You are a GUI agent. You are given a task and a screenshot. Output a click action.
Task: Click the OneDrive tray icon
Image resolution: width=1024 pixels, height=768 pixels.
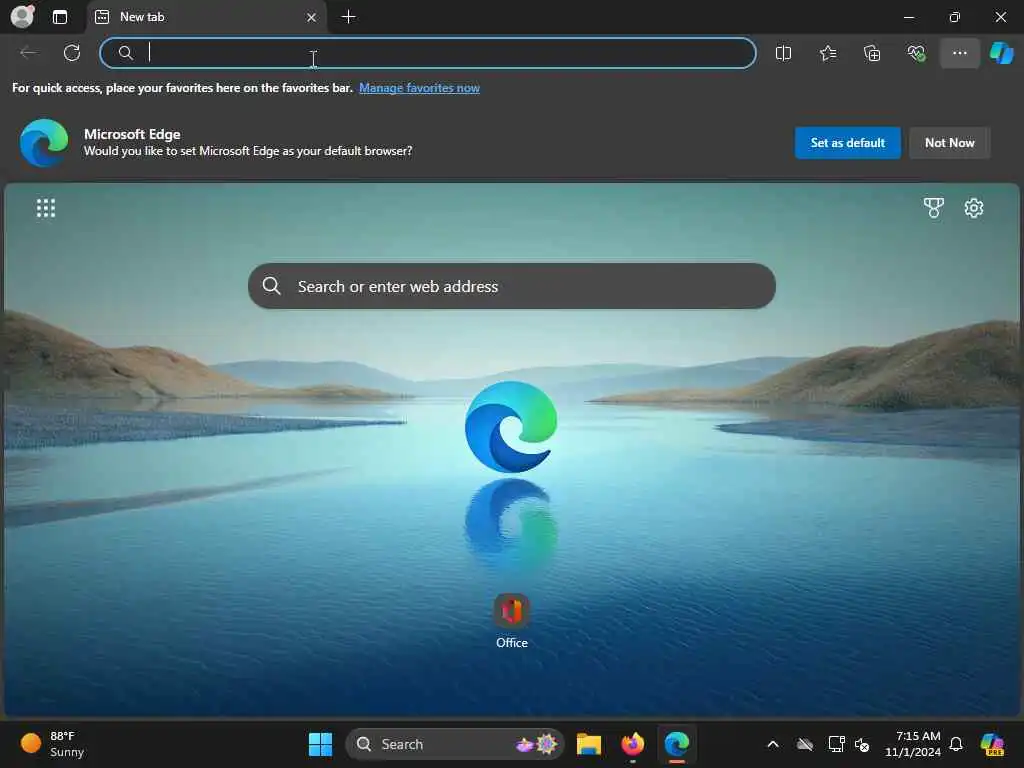click(805, 744)
